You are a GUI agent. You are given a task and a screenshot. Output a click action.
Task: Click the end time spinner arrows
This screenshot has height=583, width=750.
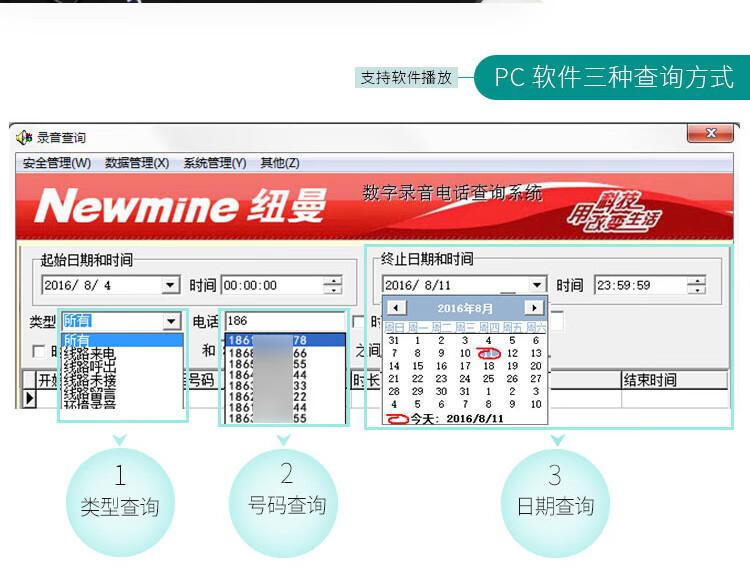click(x=696, y=286)
